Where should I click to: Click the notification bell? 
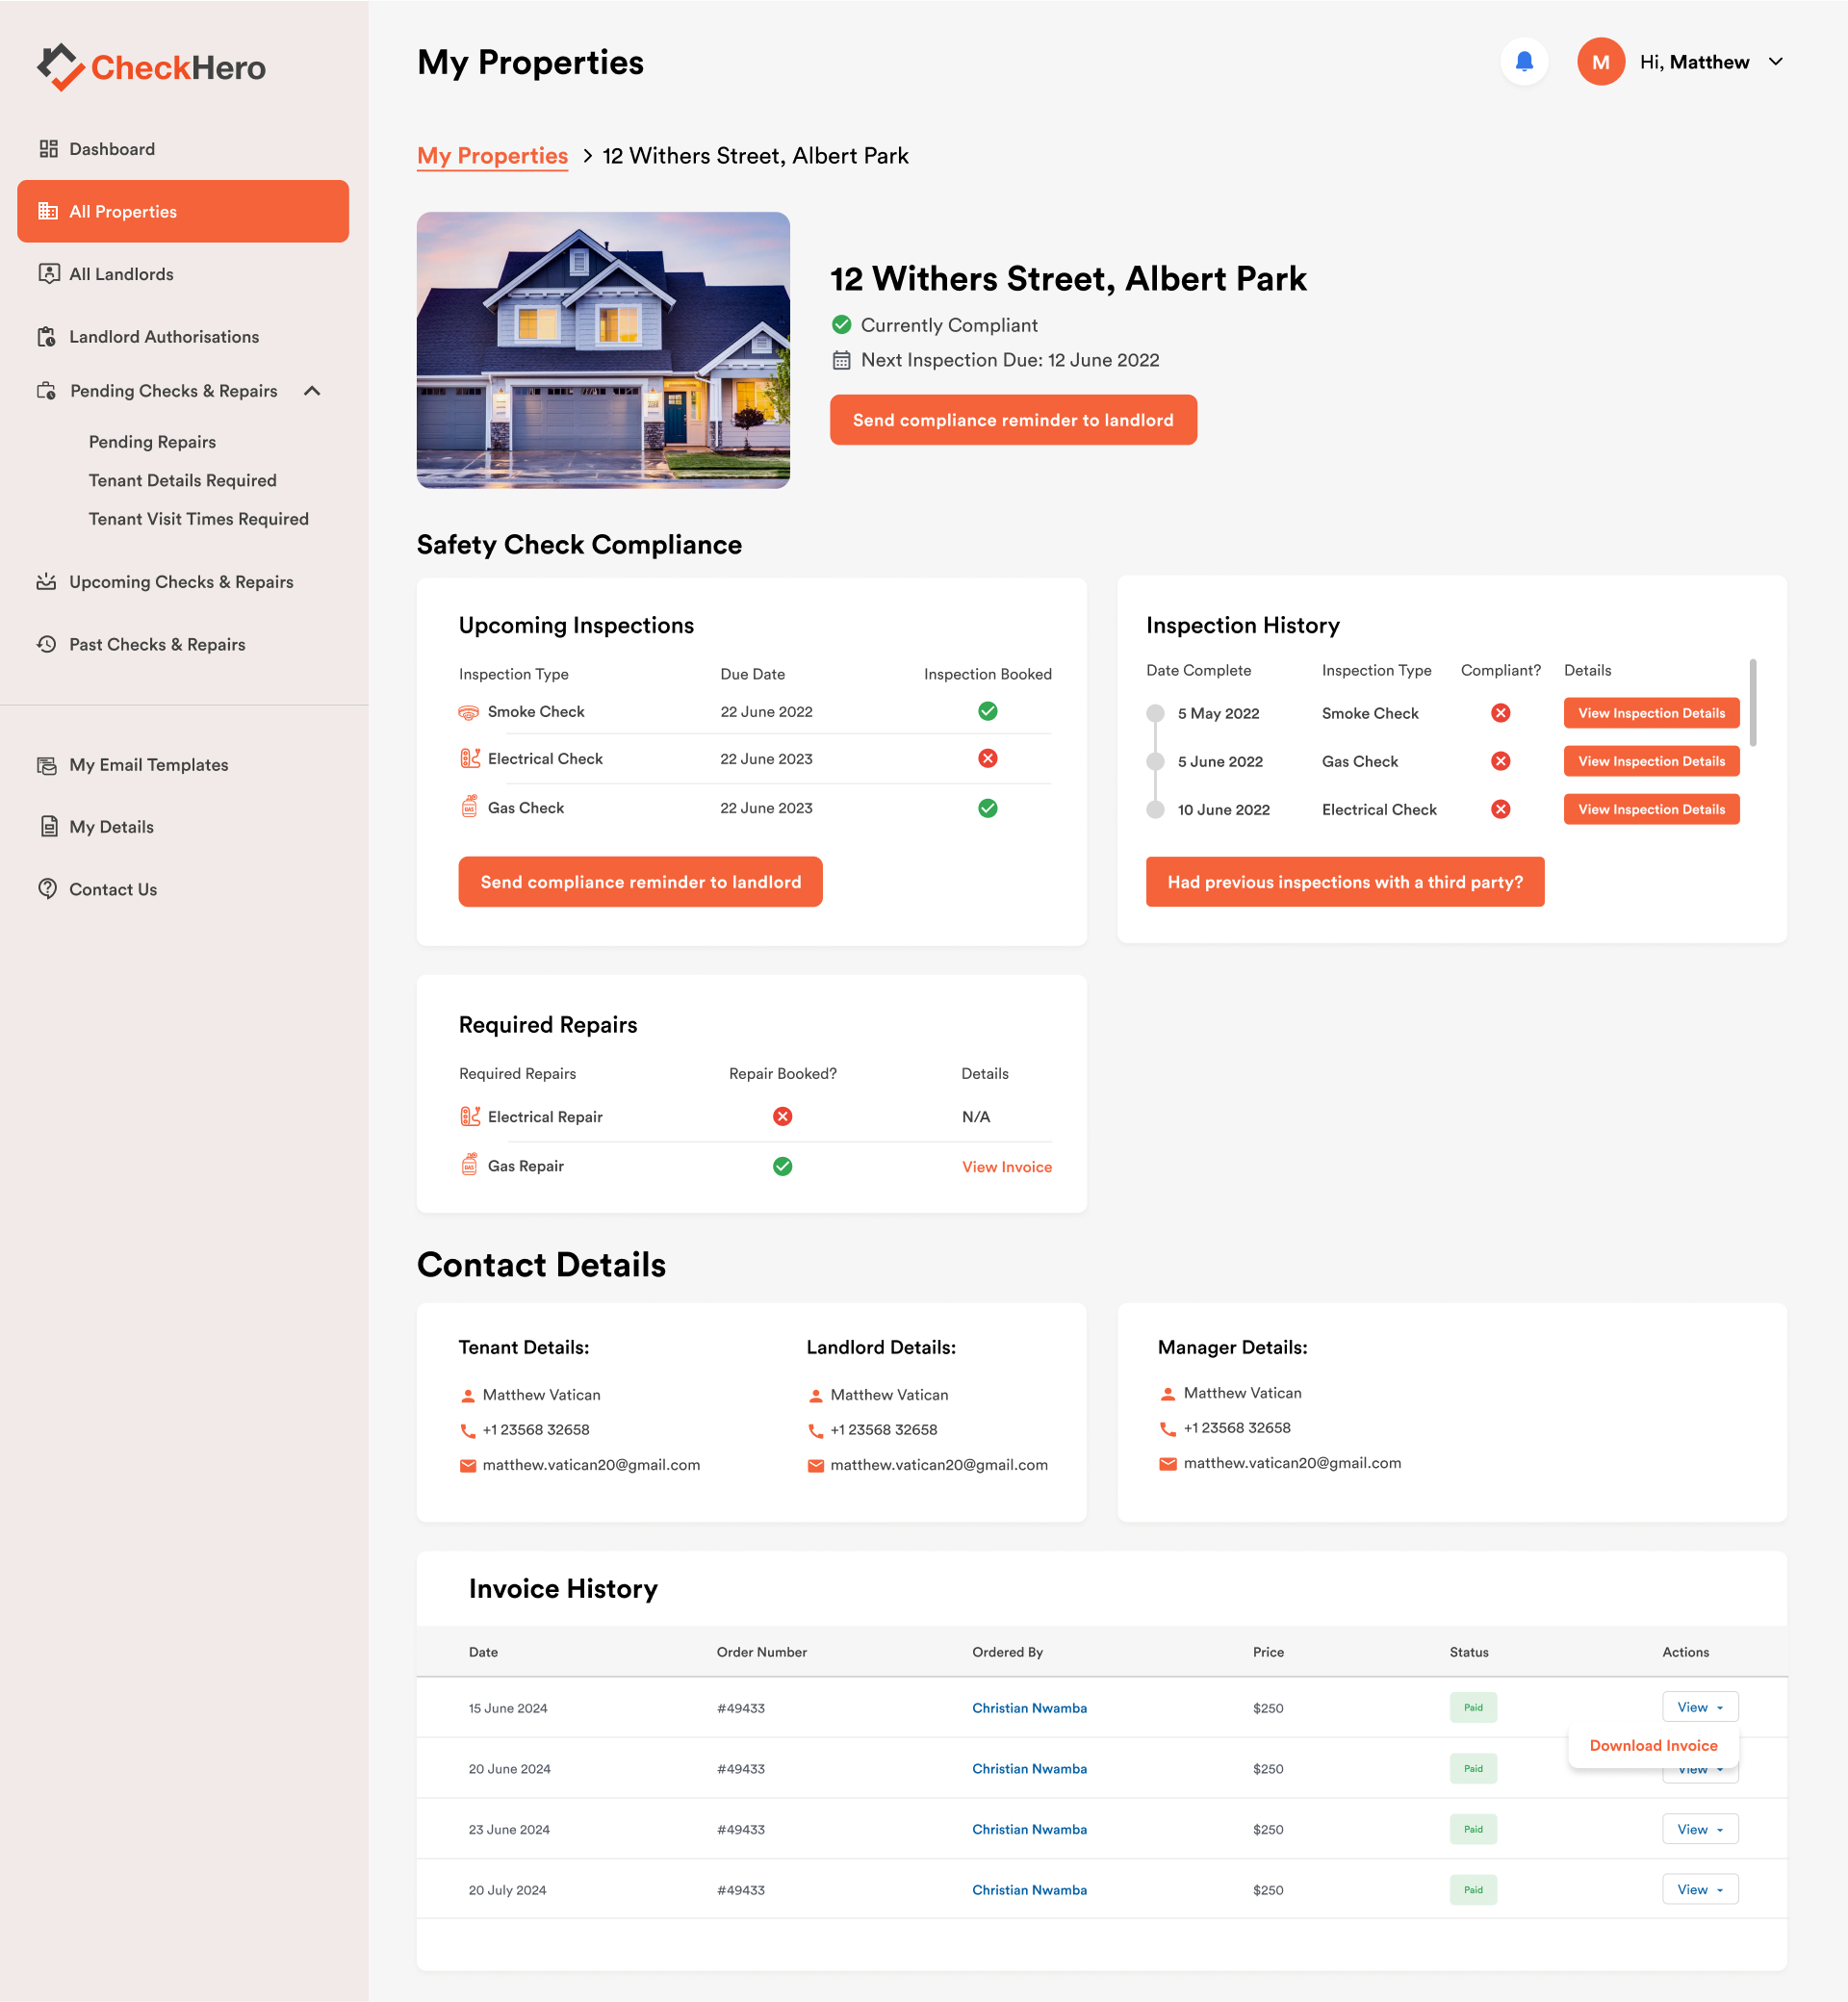1524,61
